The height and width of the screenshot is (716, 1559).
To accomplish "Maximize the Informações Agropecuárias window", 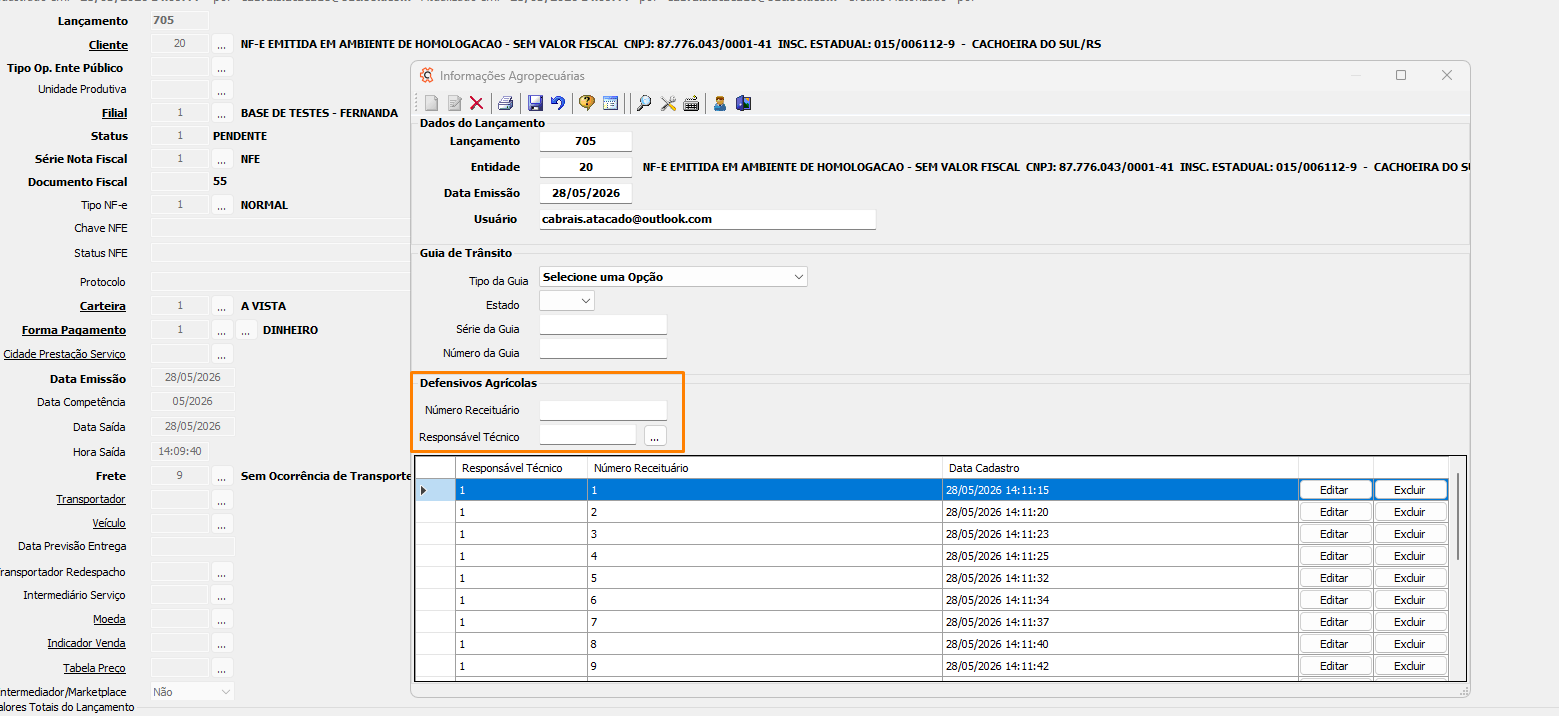I will click(1400, 75).
